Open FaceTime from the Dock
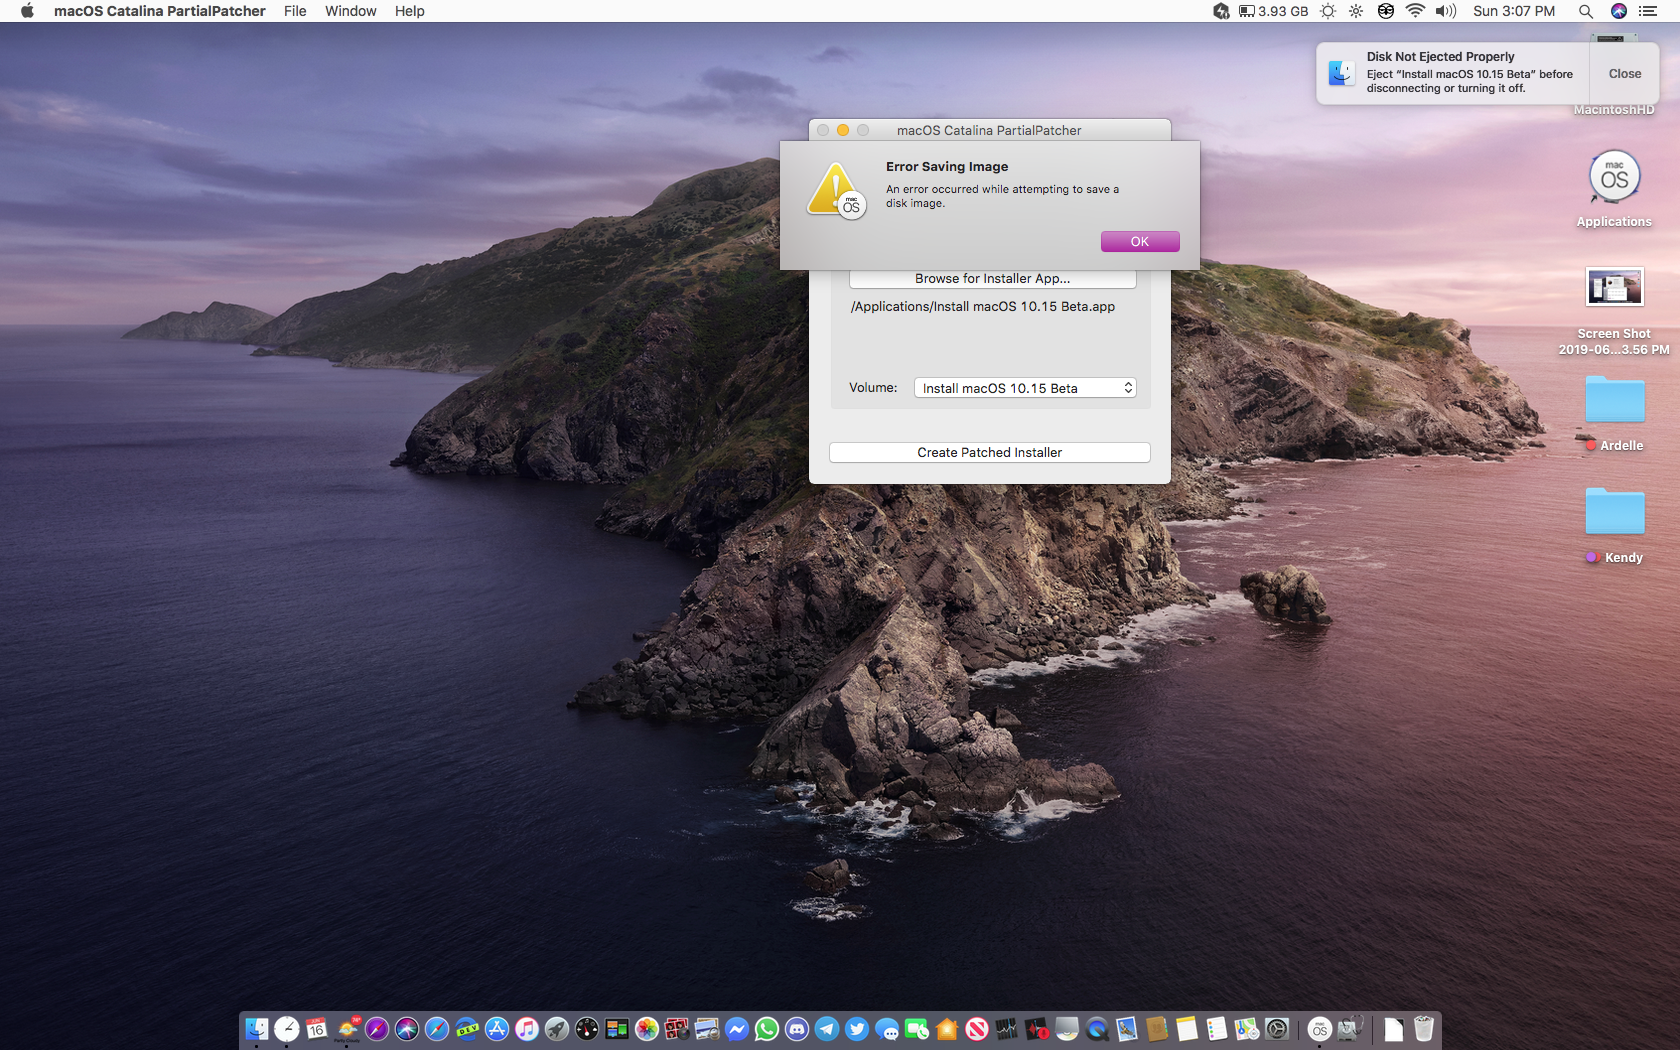The image size is (1680, 1050). point(917,1029)
